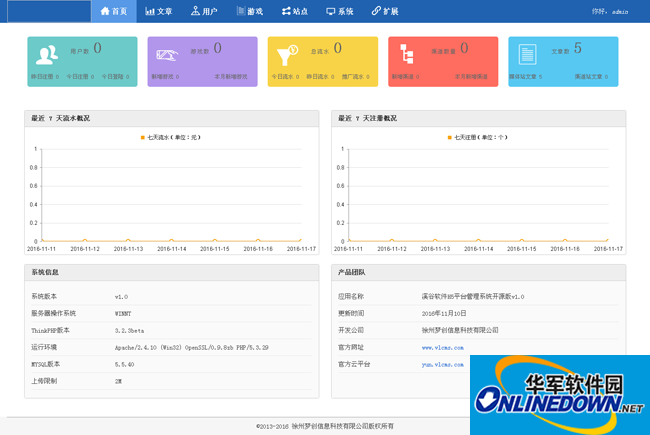Screen dimensions: 650x435
Task: Click 新增游戏 stat on the purple card
Action: [x=165, y=77]
